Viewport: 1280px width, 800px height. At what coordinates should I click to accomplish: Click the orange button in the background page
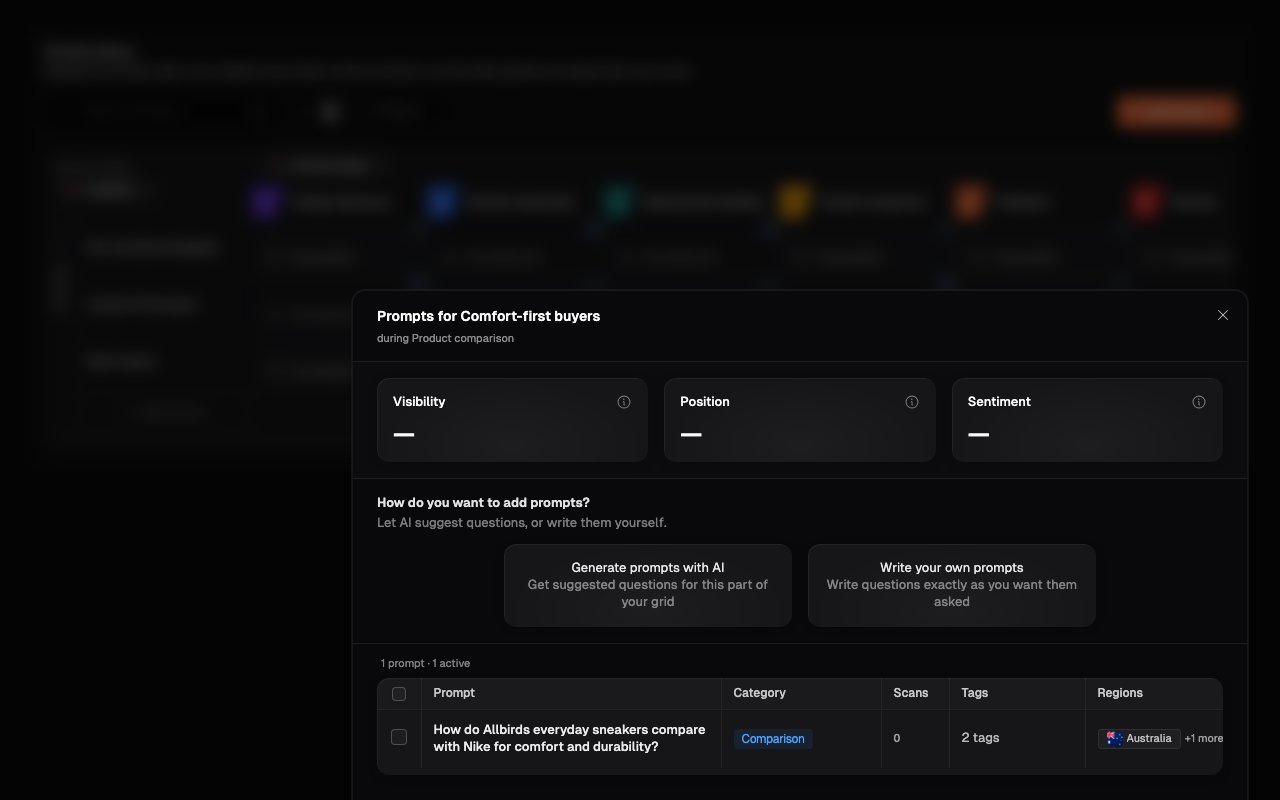pos(1176,111)
